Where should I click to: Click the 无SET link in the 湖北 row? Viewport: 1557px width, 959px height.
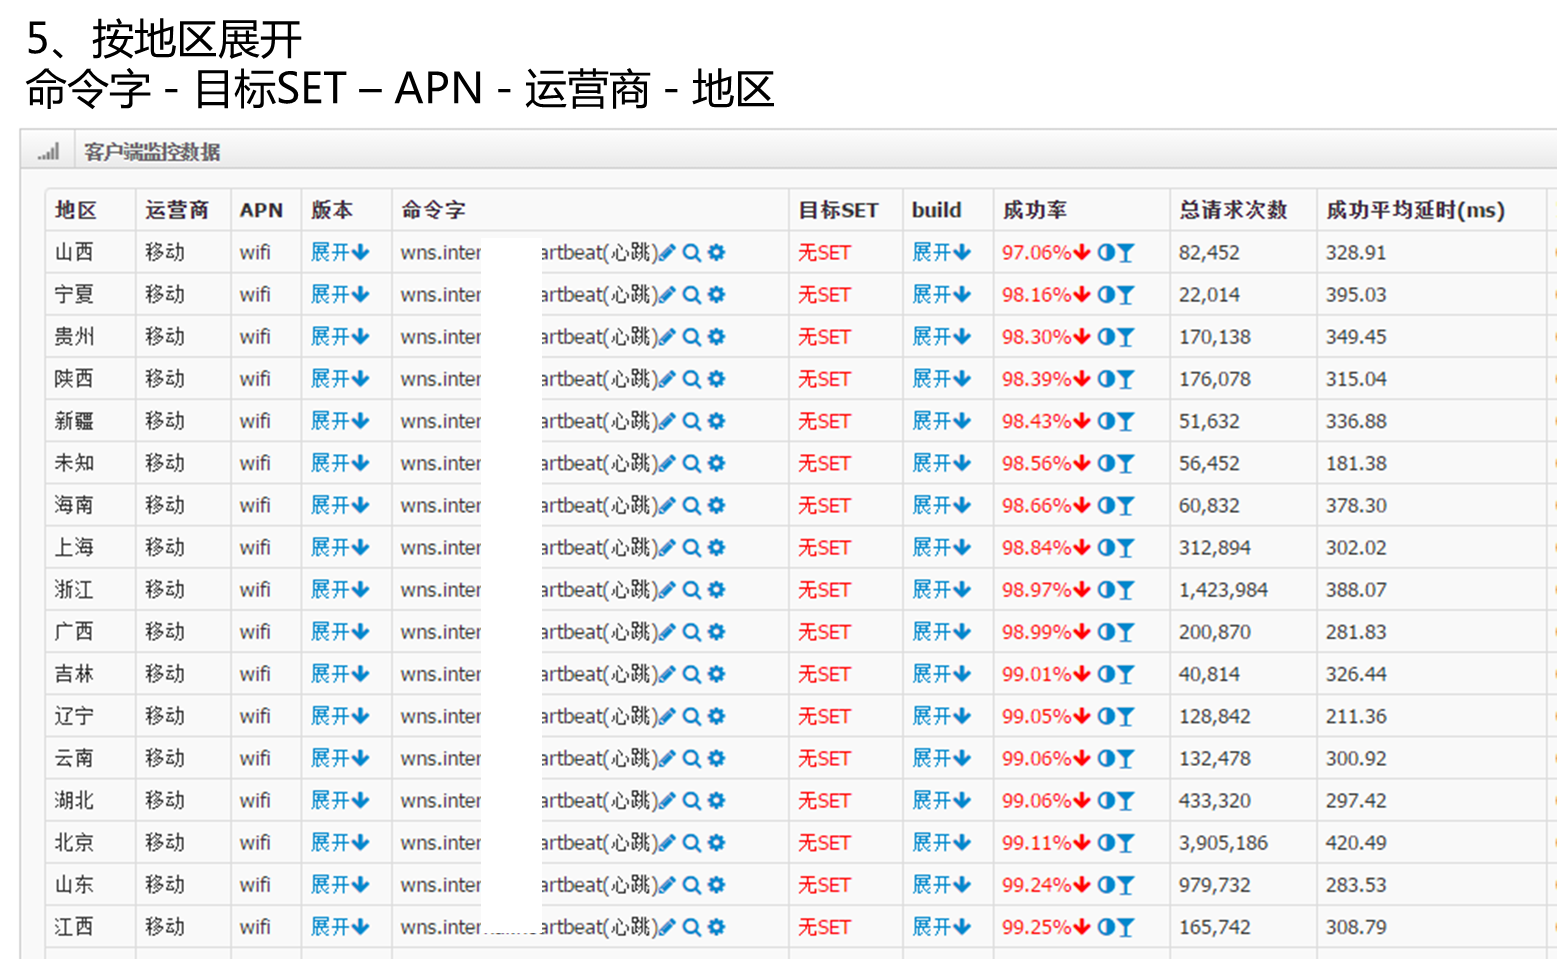click(x=824, y=801)
